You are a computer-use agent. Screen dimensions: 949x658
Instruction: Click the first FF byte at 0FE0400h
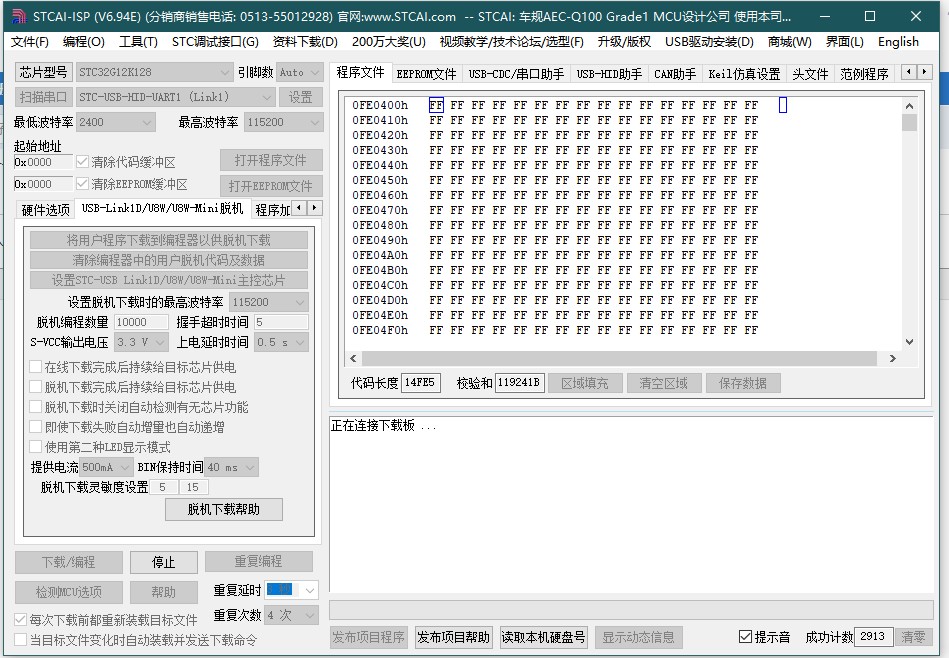436,105
